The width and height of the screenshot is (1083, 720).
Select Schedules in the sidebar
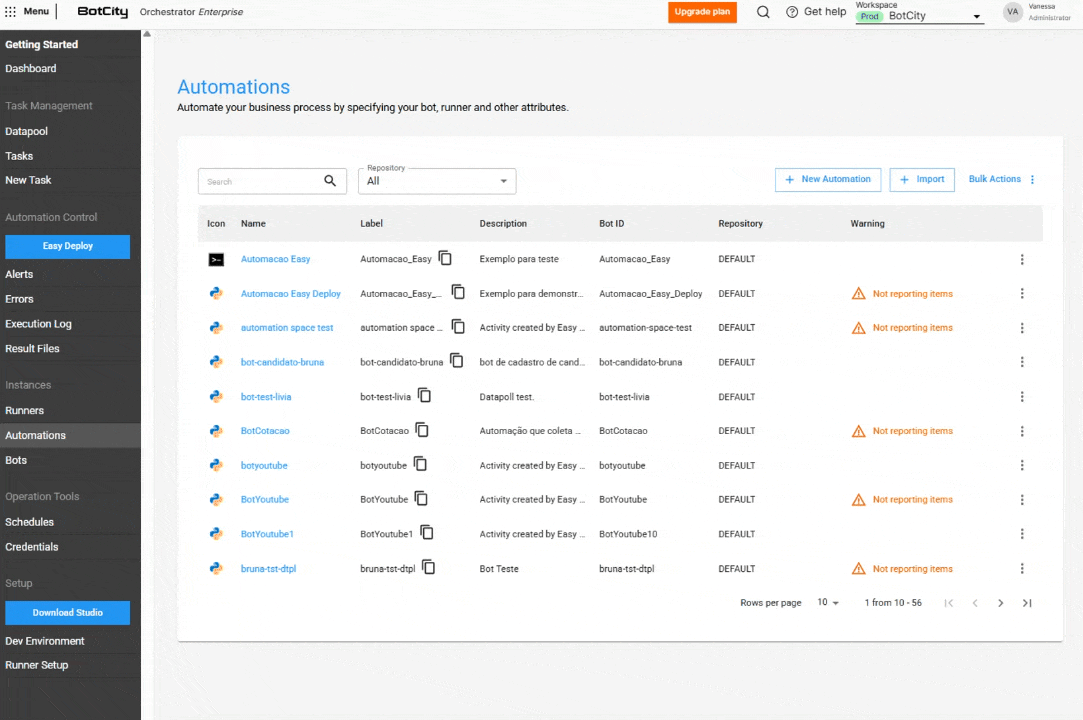[31, 521]
